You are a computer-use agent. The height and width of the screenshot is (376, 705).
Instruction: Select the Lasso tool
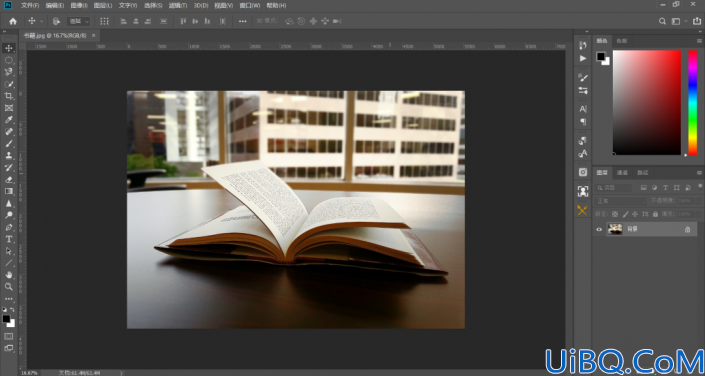(x=9, y=72)
